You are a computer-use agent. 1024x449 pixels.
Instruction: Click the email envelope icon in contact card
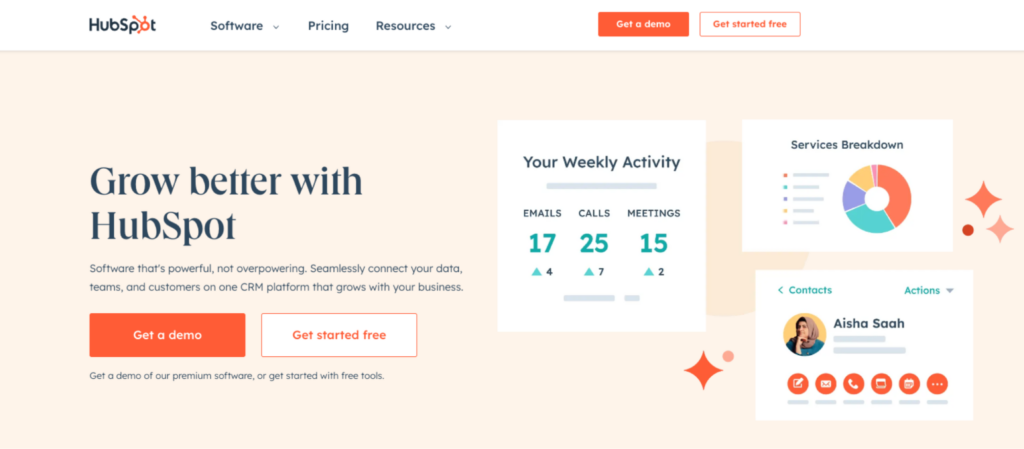point(826,383)
